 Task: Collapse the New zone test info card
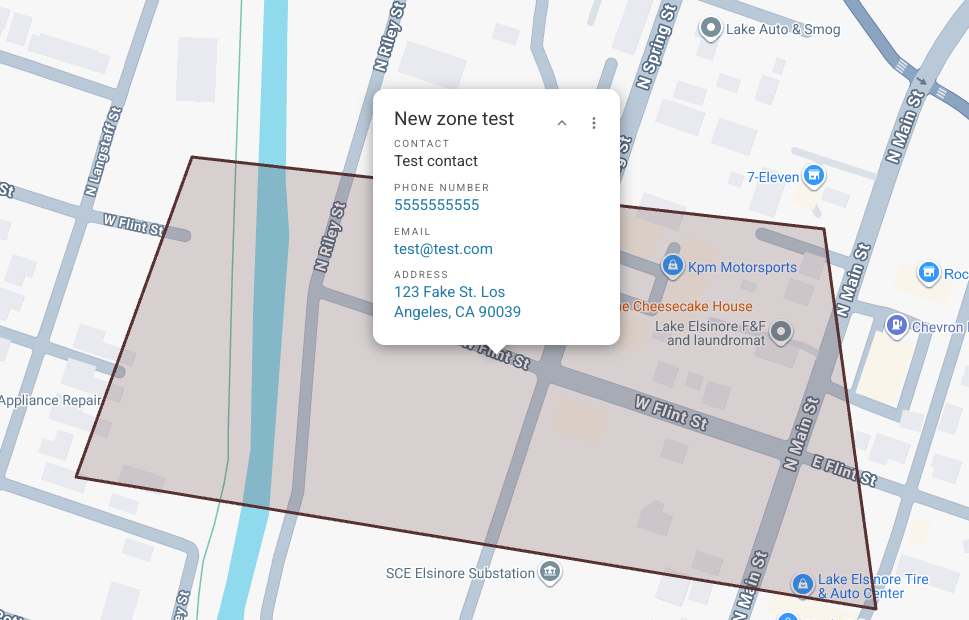pyautogui.click(x=562, y=123)
